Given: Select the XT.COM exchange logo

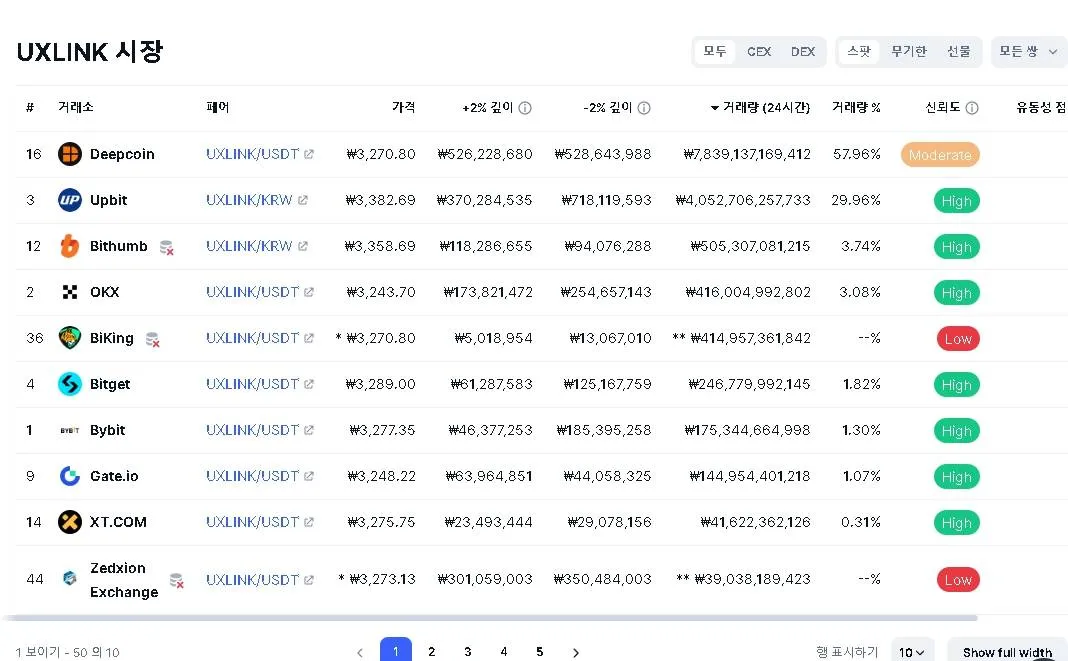Looking at the screenshot, I should (x=69, y=522).
